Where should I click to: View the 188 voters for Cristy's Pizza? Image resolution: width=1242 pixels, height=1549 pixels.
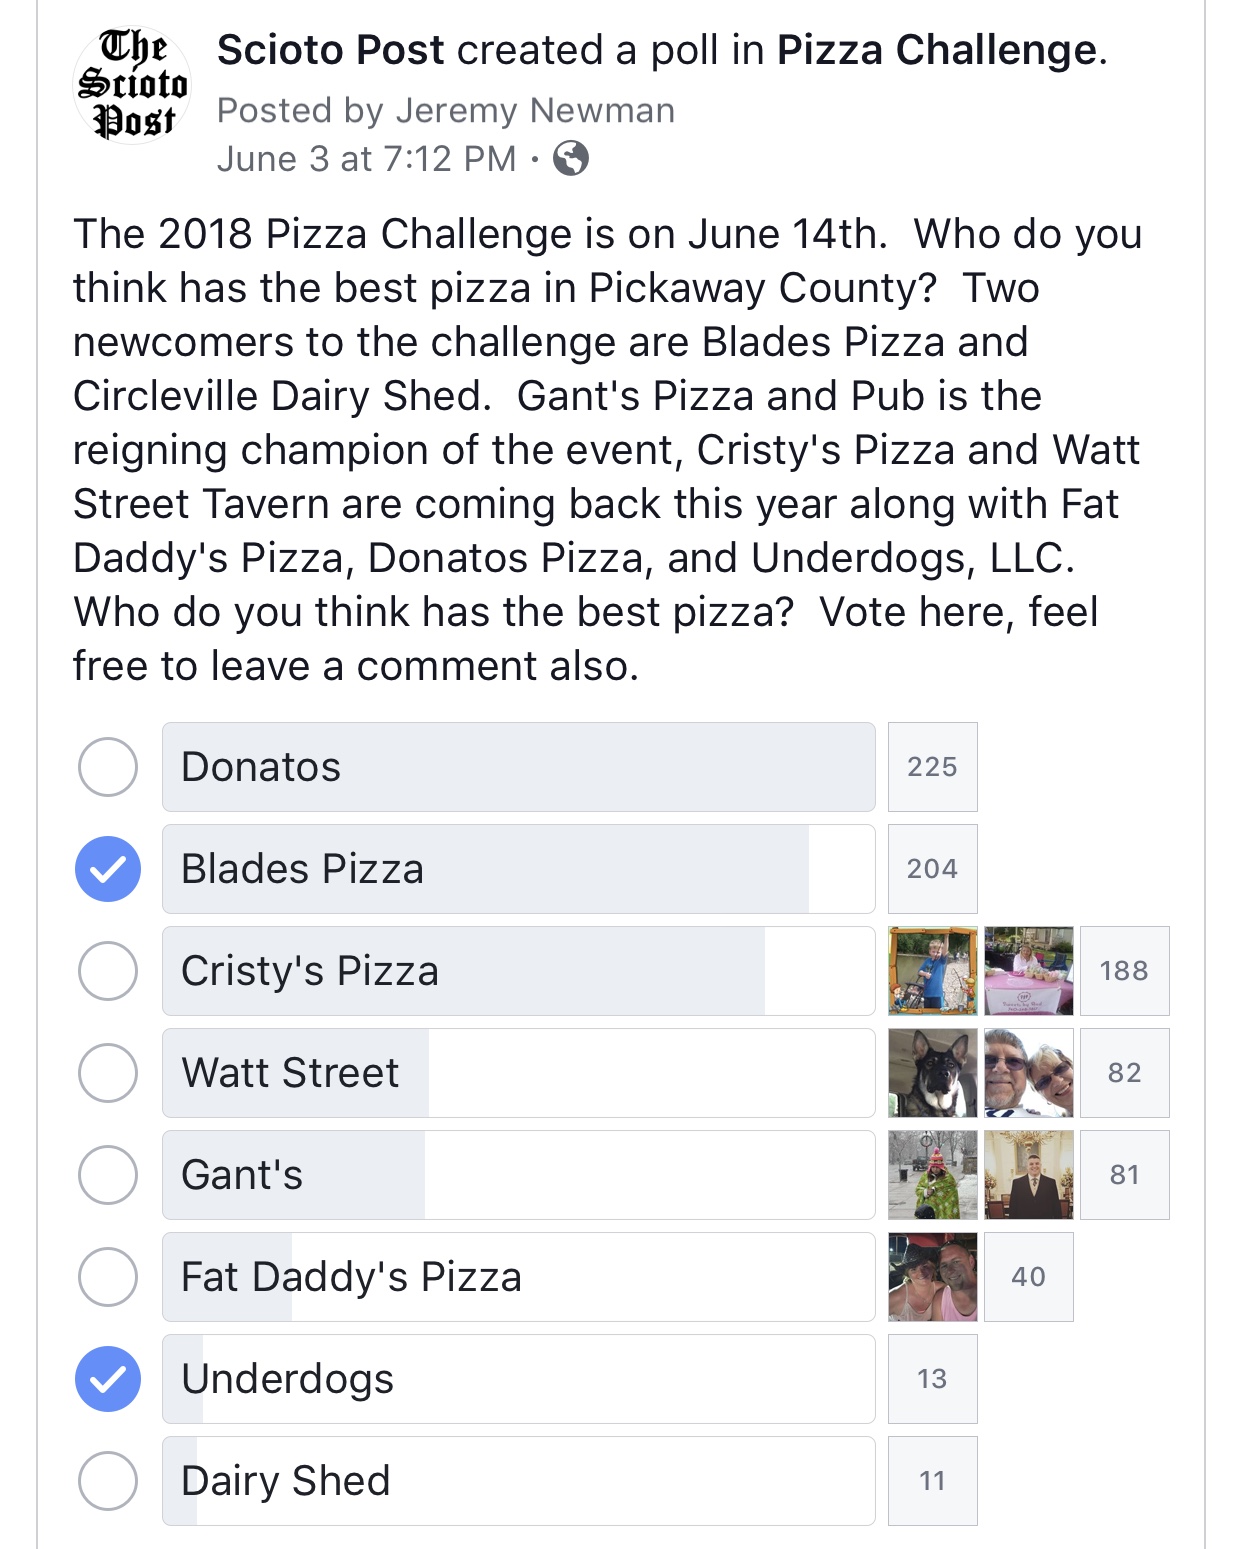(1124, 971)
